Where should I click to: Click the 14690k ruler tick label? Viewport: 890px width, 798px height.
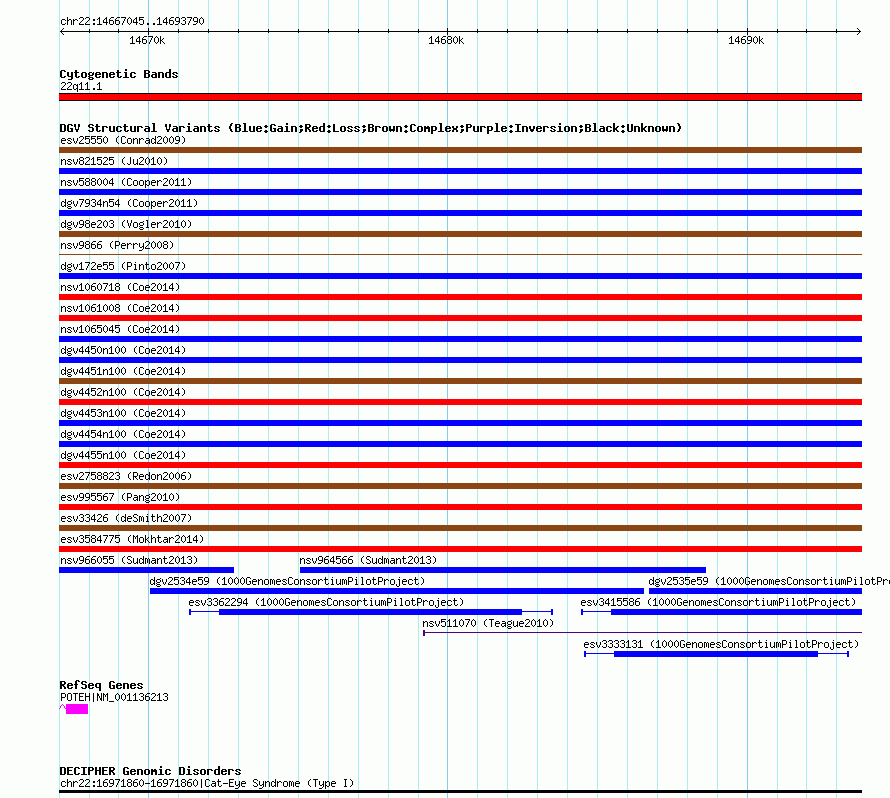(x=746, y=40)
